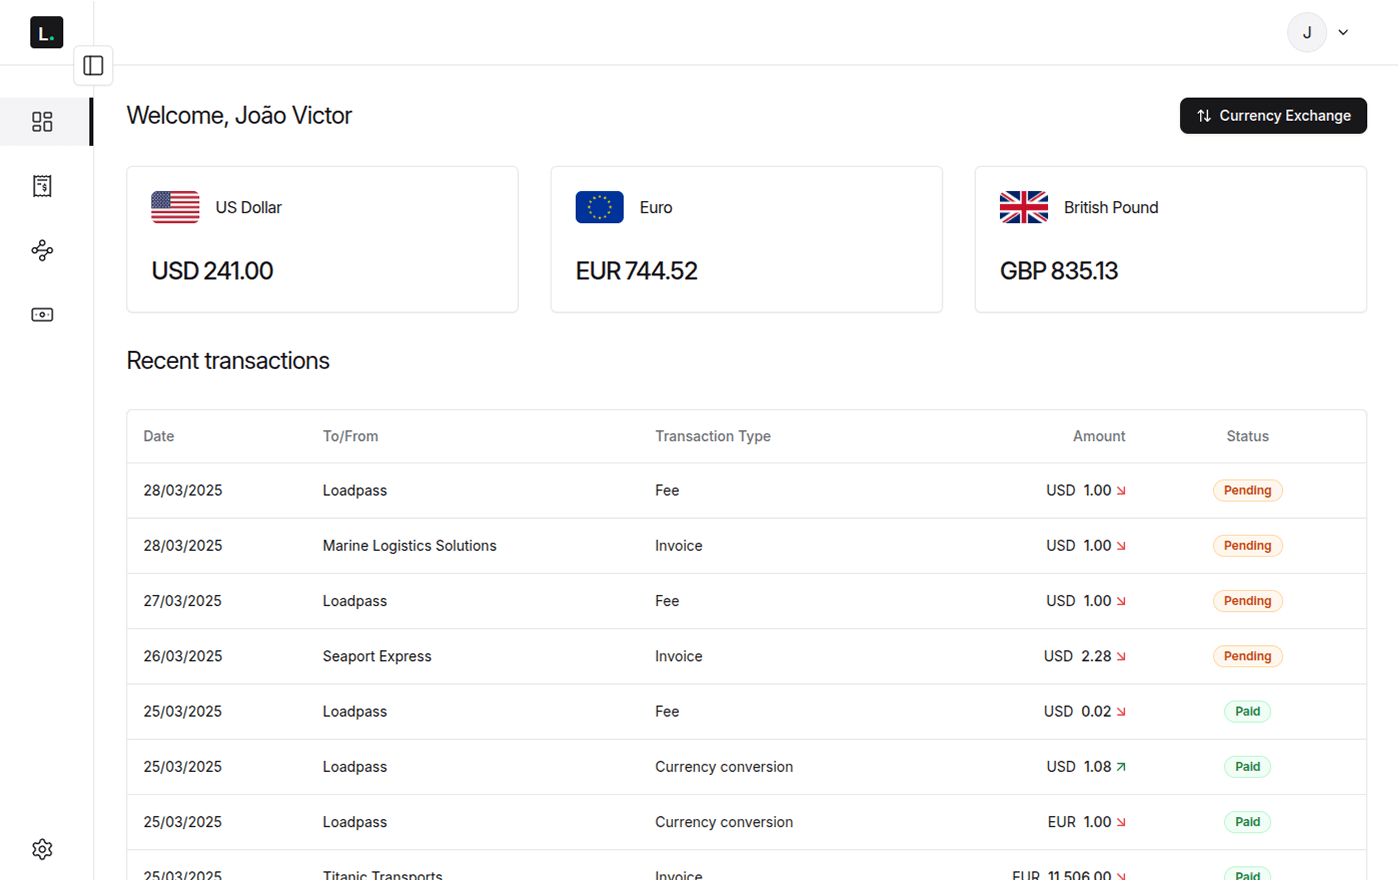
Task: Open settings via the gear icon
Action: coord(42,848)
